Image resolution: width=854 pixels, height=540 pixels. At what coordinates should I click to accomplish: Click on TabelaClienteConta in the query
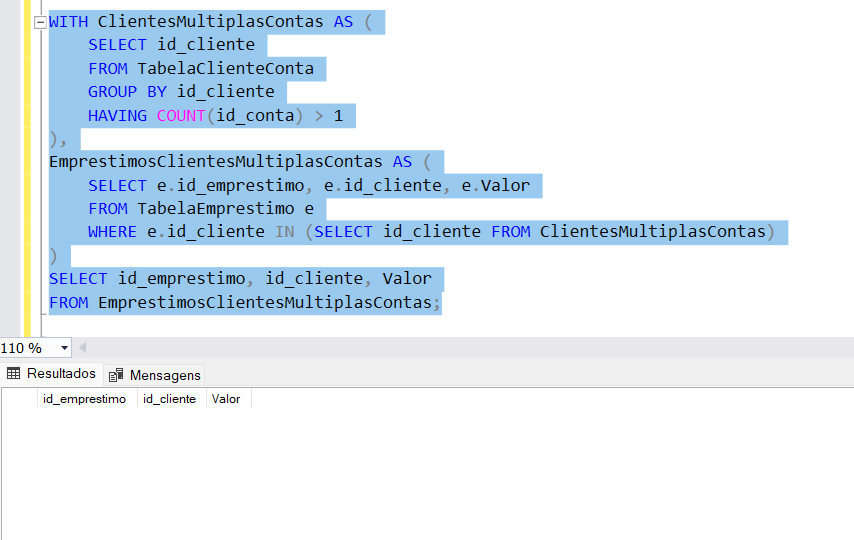click(x=225, y=69)
